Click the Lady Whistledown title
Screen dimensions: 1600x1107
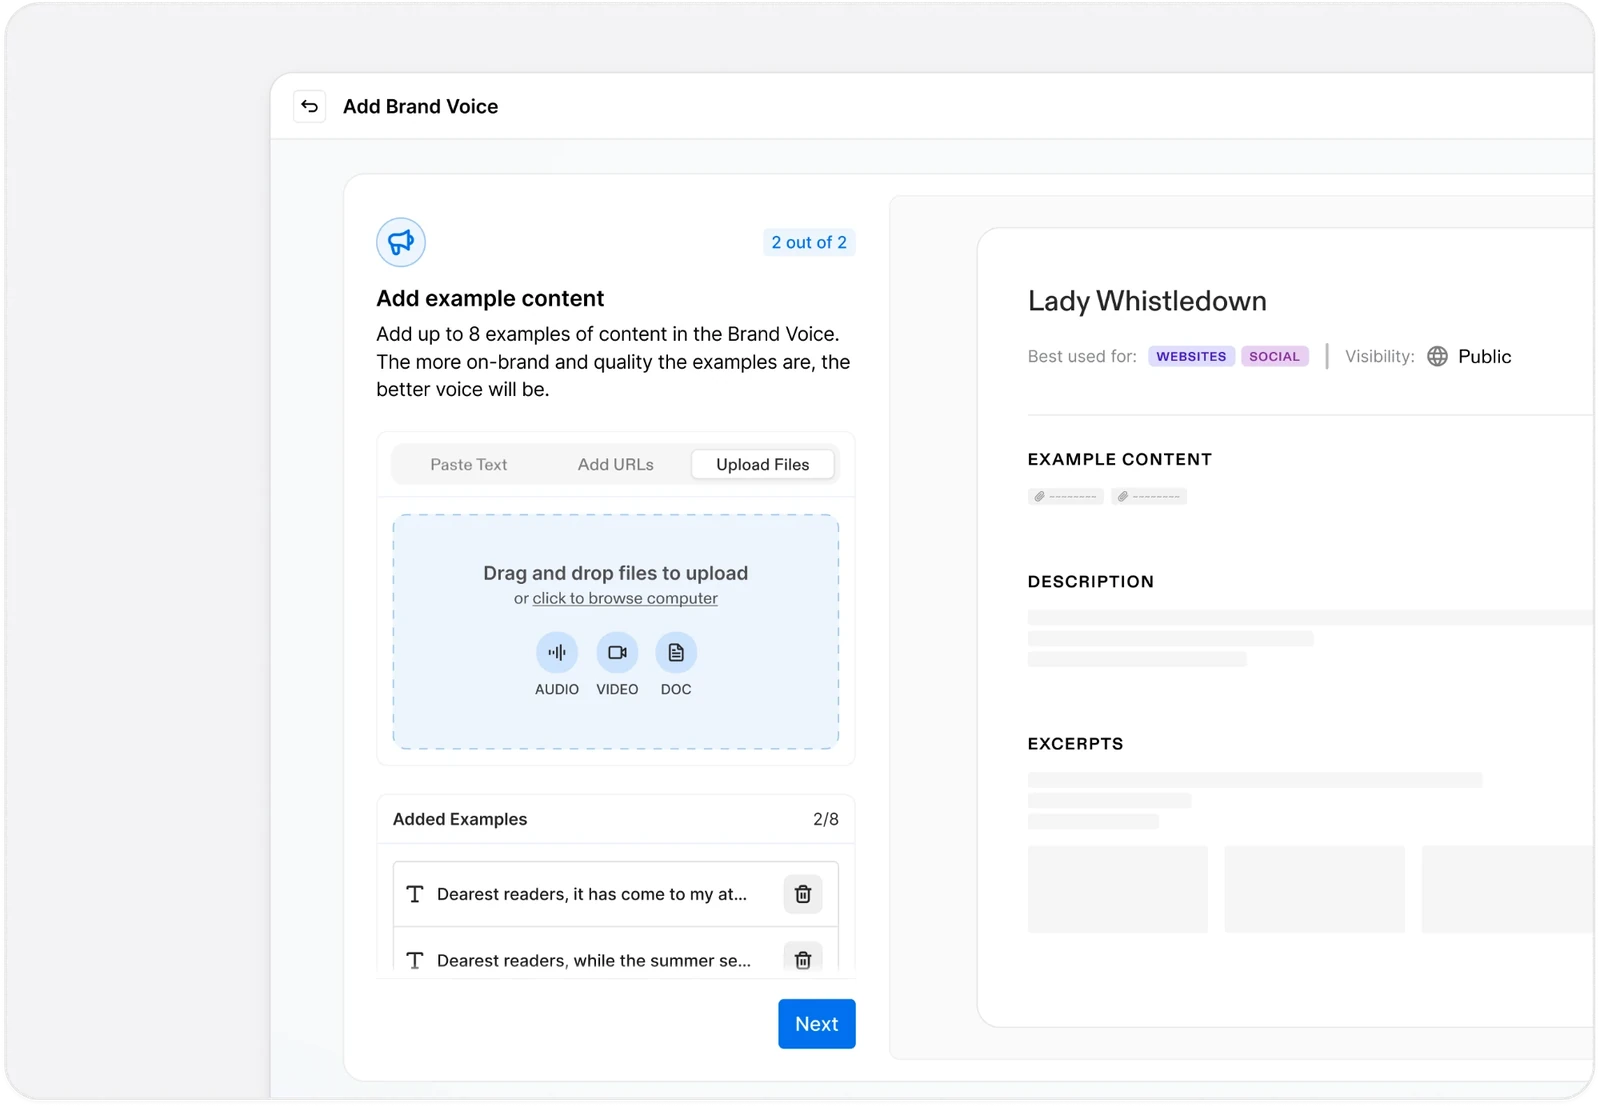1147,301
